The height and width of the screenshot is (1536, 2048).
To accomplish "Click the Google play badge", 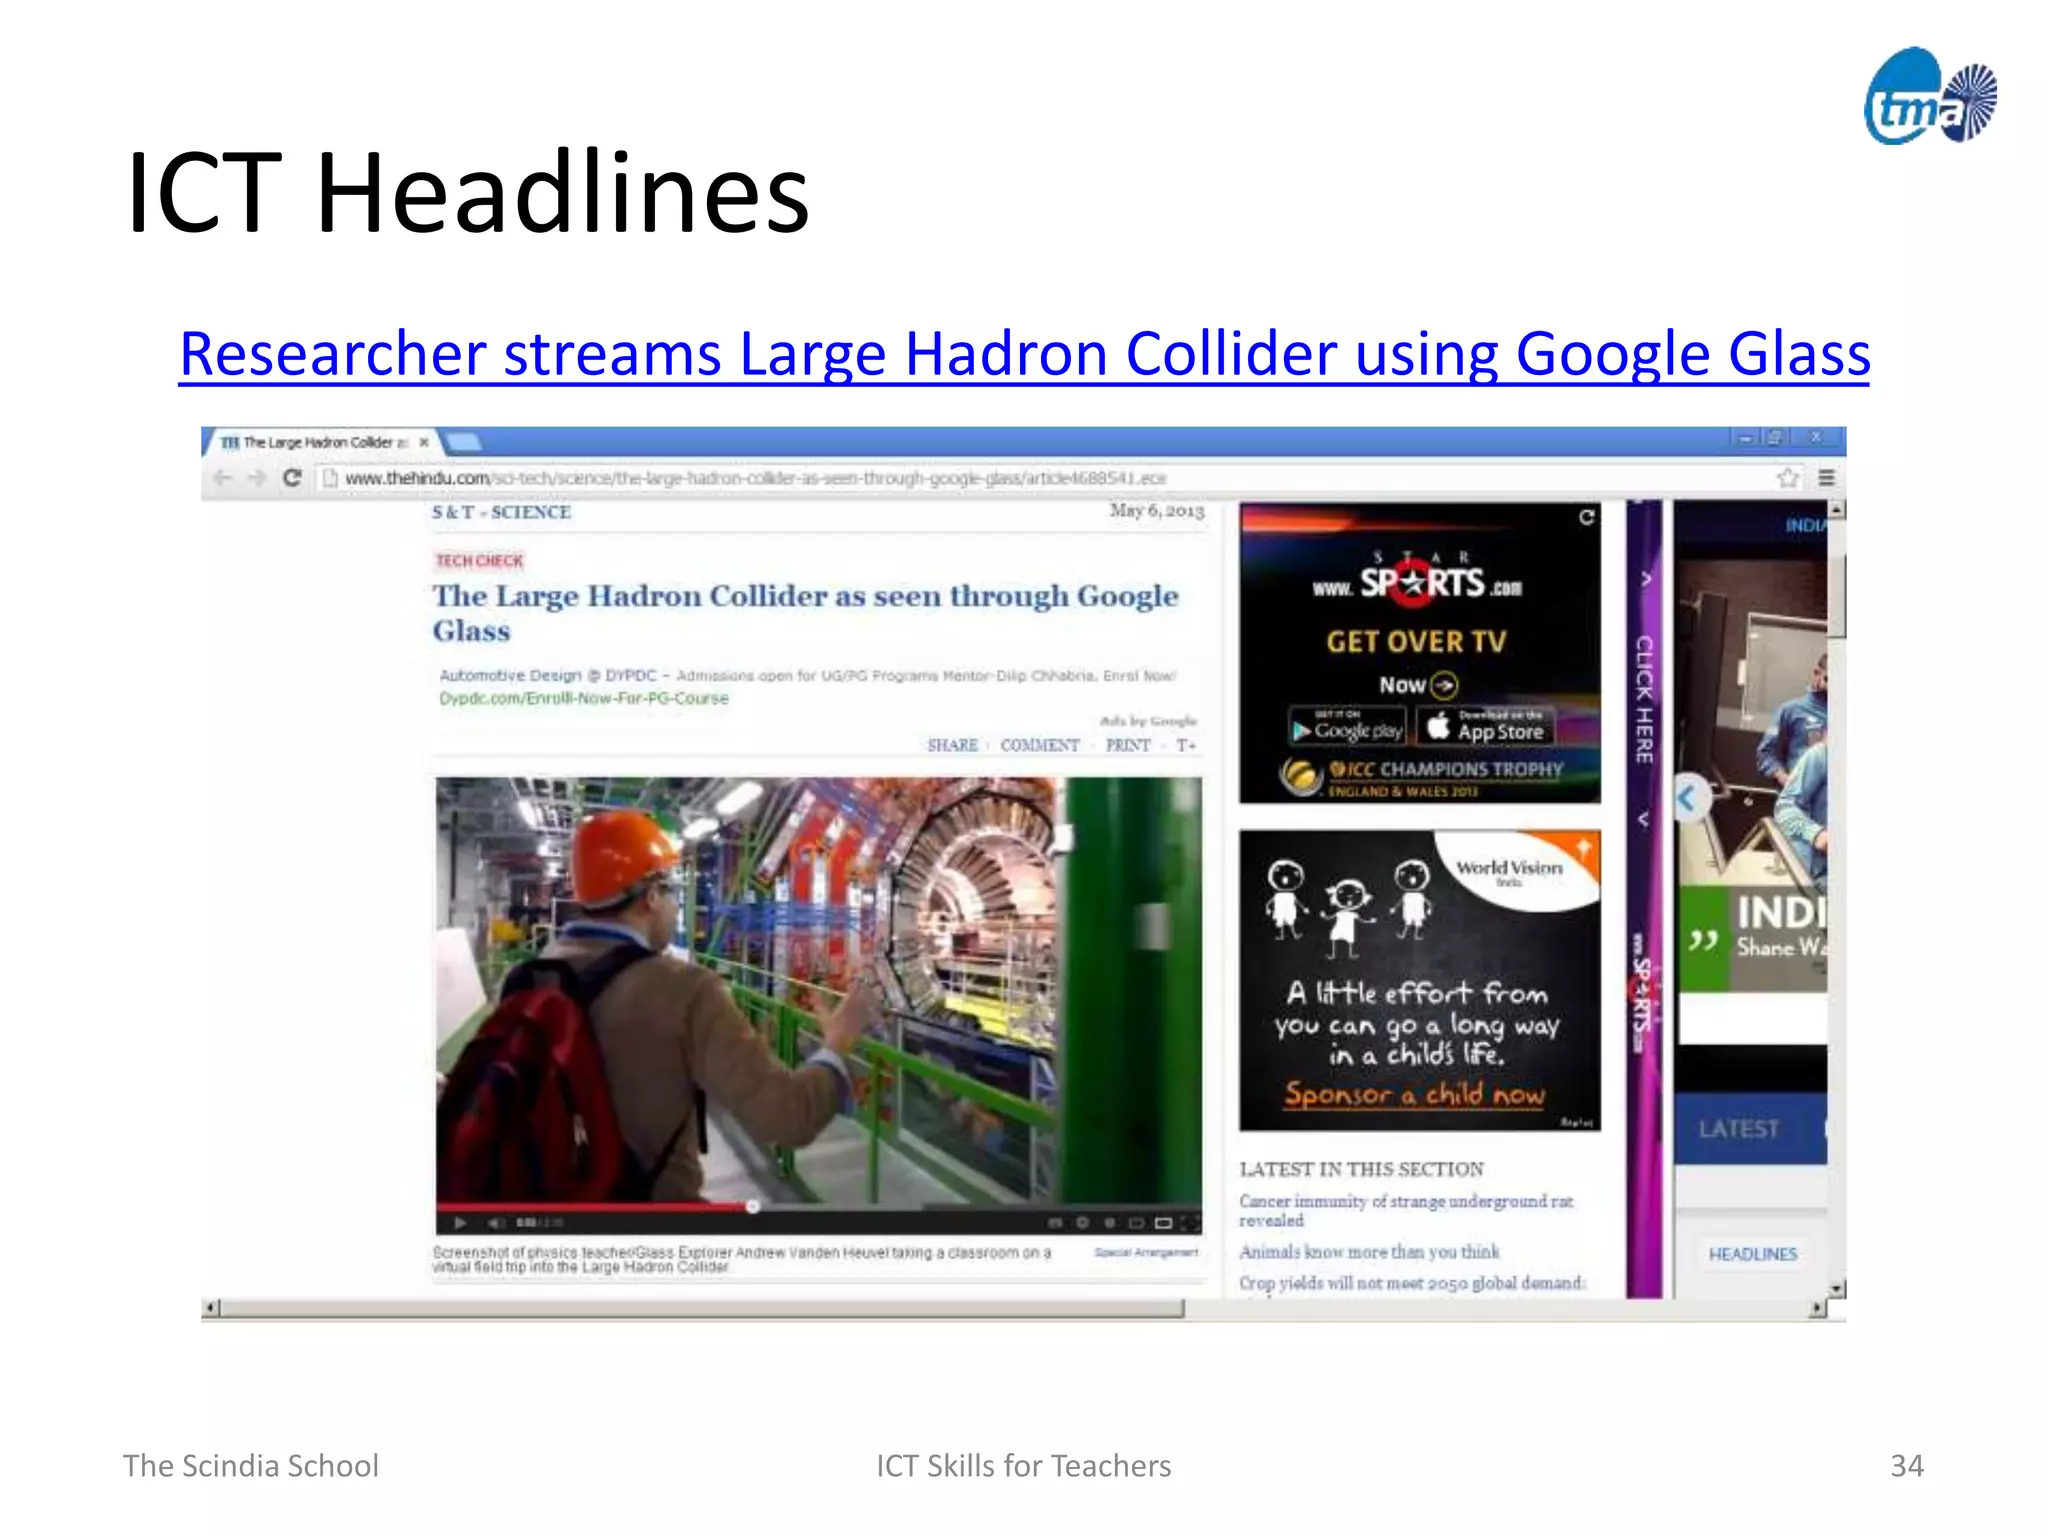I will click(1347, 728).
